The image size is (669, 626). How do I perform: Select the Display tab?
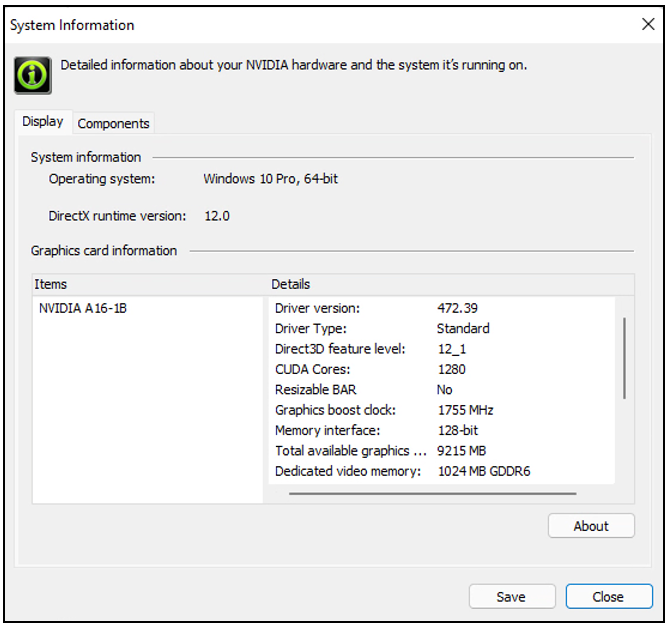(43, 122)
